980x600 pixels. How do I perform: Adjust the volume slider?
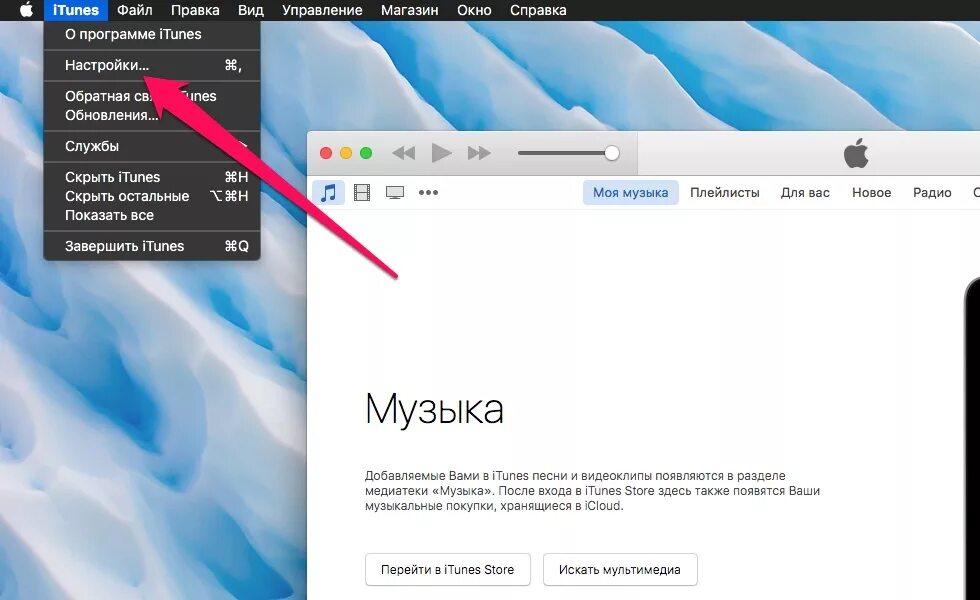tap(611, 153)
